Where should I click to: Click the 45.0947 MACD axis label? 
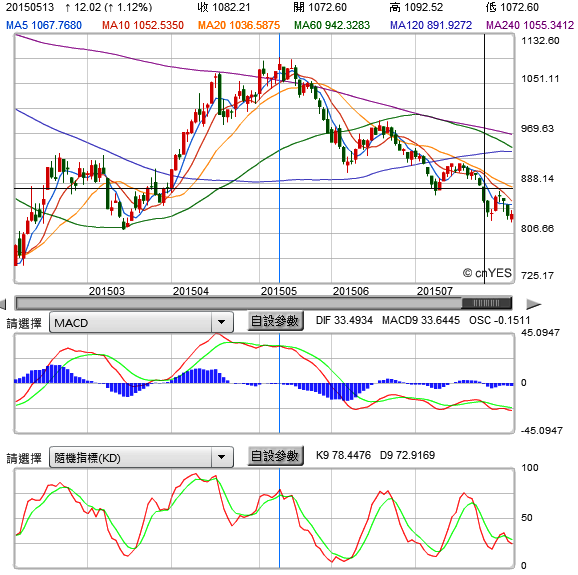[x=540, y=332]
